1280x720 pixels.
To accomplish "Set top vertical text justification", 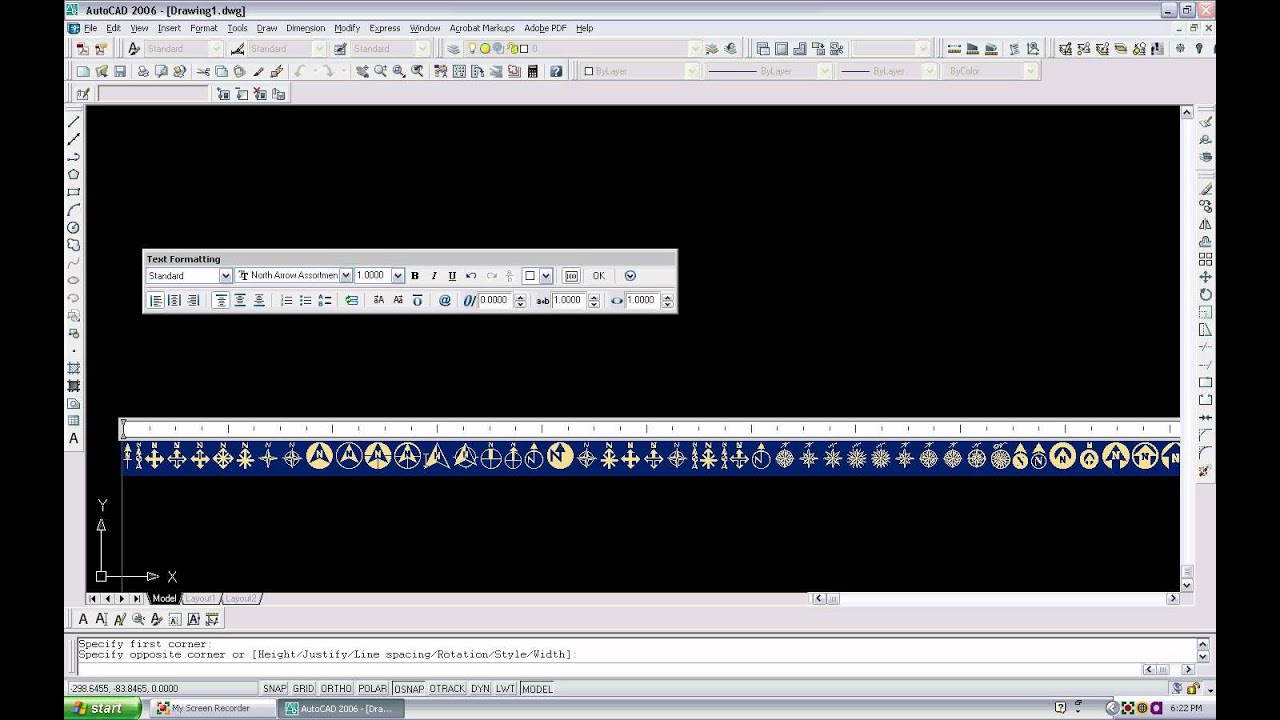I will click(221, 300).
